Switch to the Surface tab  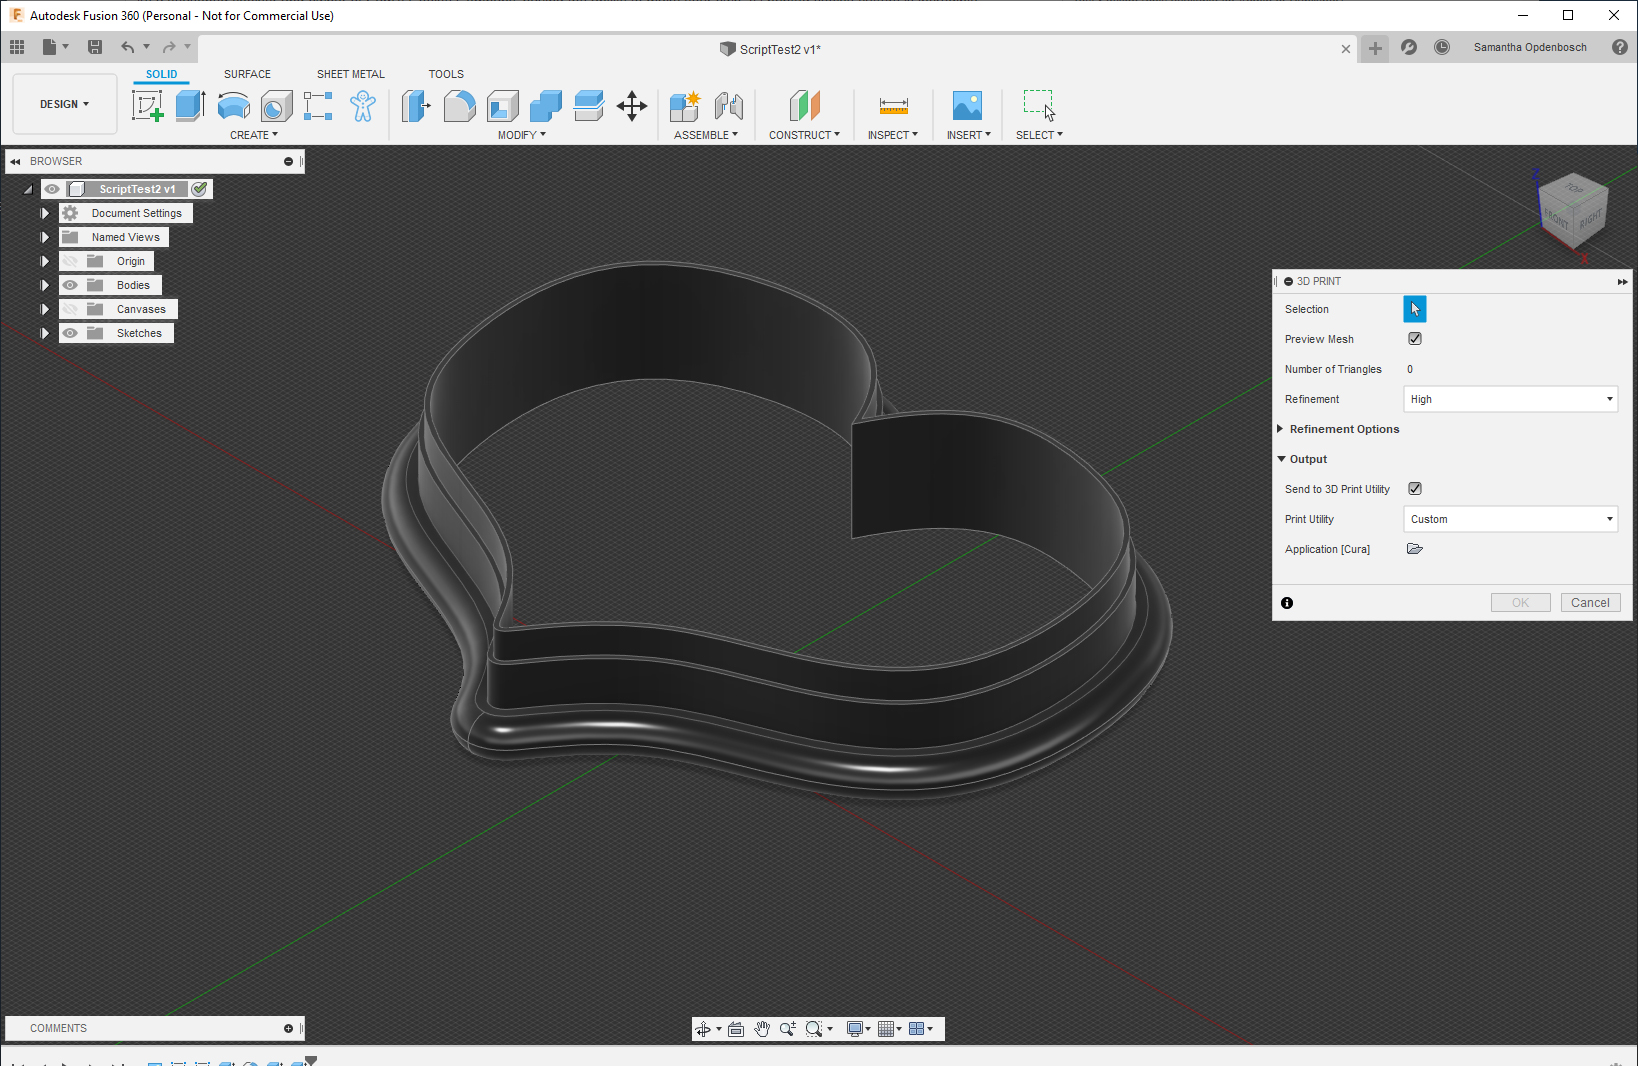247,74
